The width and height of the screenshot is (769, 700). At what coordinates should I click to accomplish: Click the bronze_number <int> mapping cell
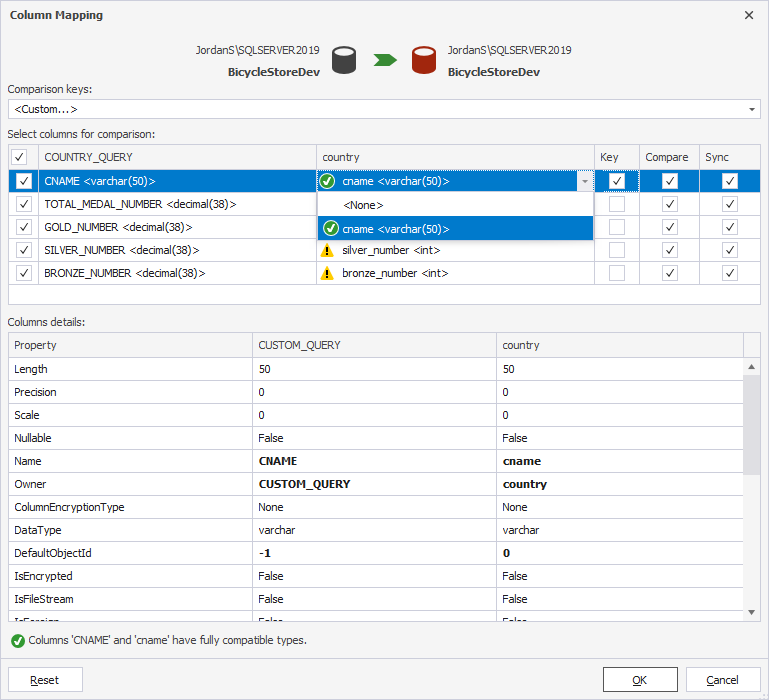point(455,273)
